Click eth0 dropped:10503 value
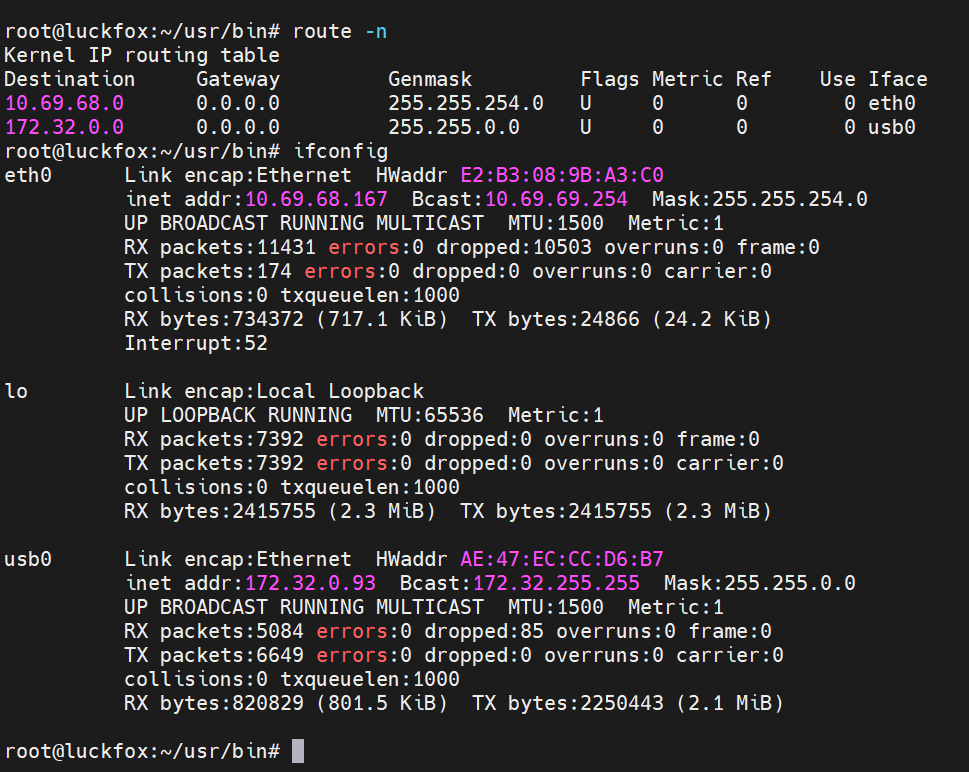 point(514,247)
